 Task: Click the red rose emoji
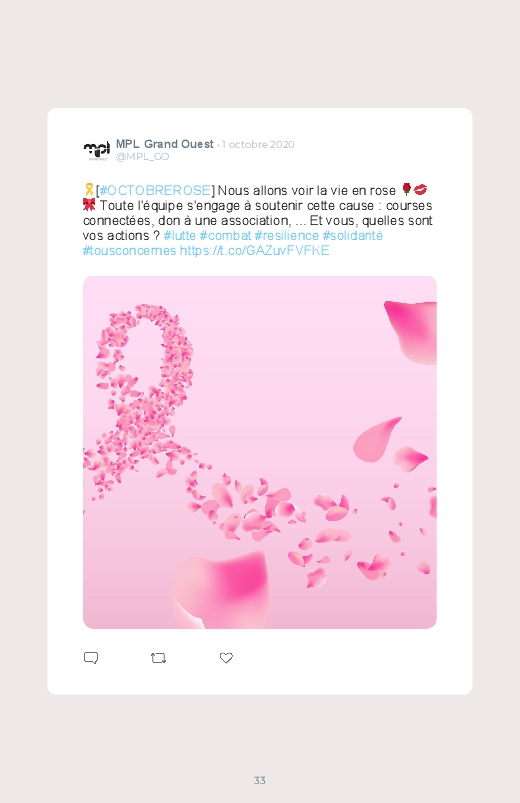(x=406, y=189)
